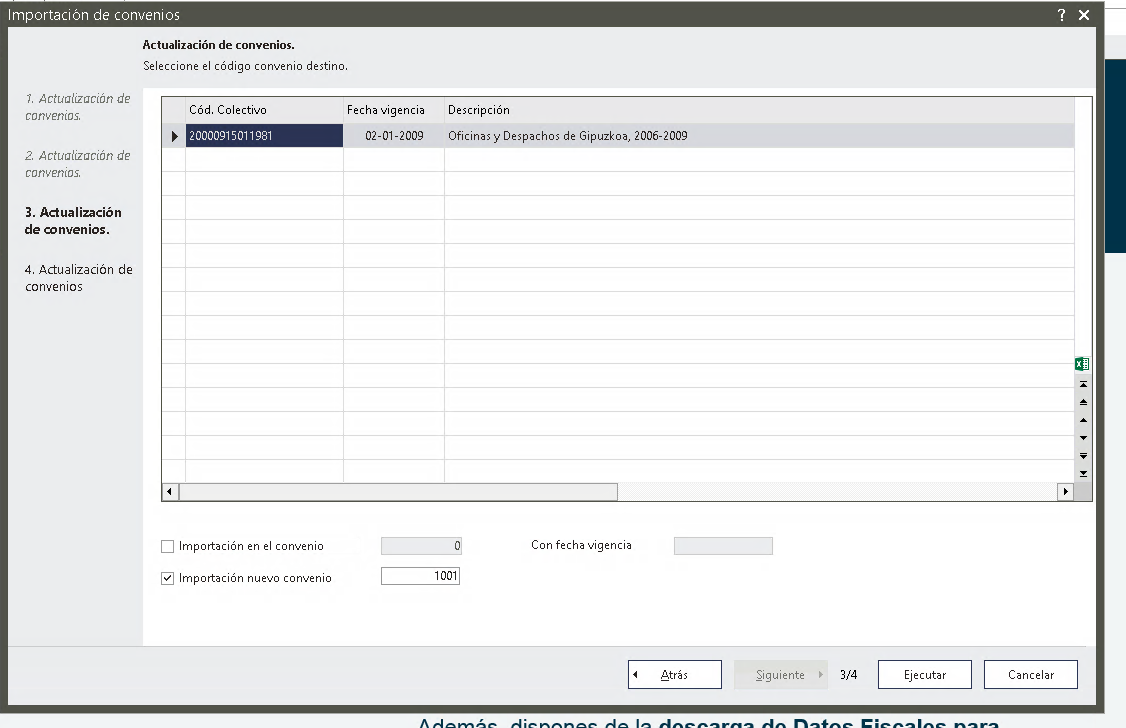Image resolution: width=1126 pixels, height=728 pixels.
Task: Cancel the wizard with Cancelar
Action: point(1030,675)
